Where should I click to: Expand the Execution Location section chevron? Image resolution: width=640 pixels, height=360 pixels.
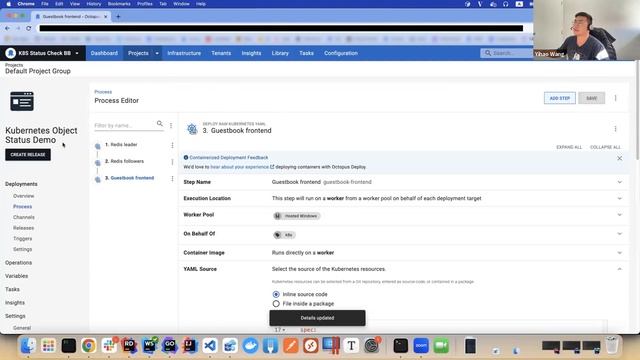click(x=620, y=198)
